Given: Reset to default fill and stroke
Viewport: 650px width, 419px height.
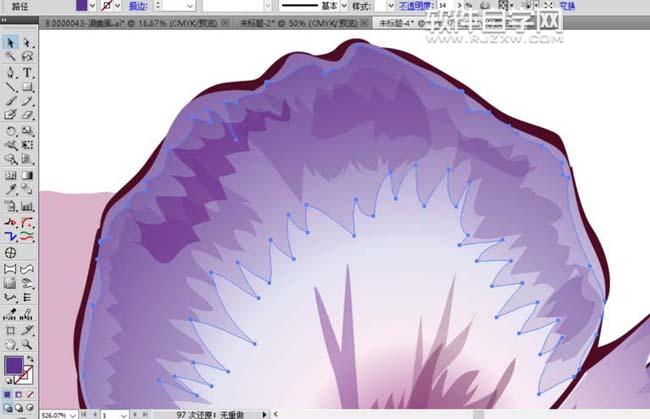Looking at the screenshot, I should pyautogui.click(x=8, y=381).
